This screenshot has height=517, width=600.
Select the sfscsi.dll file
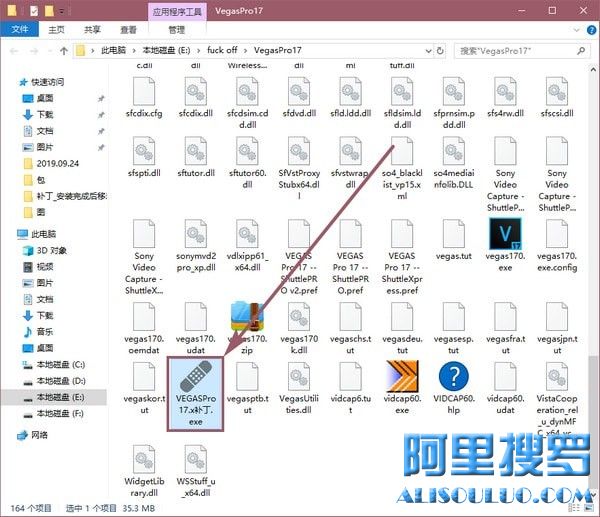pyautogui.click(x=557, y=98)
